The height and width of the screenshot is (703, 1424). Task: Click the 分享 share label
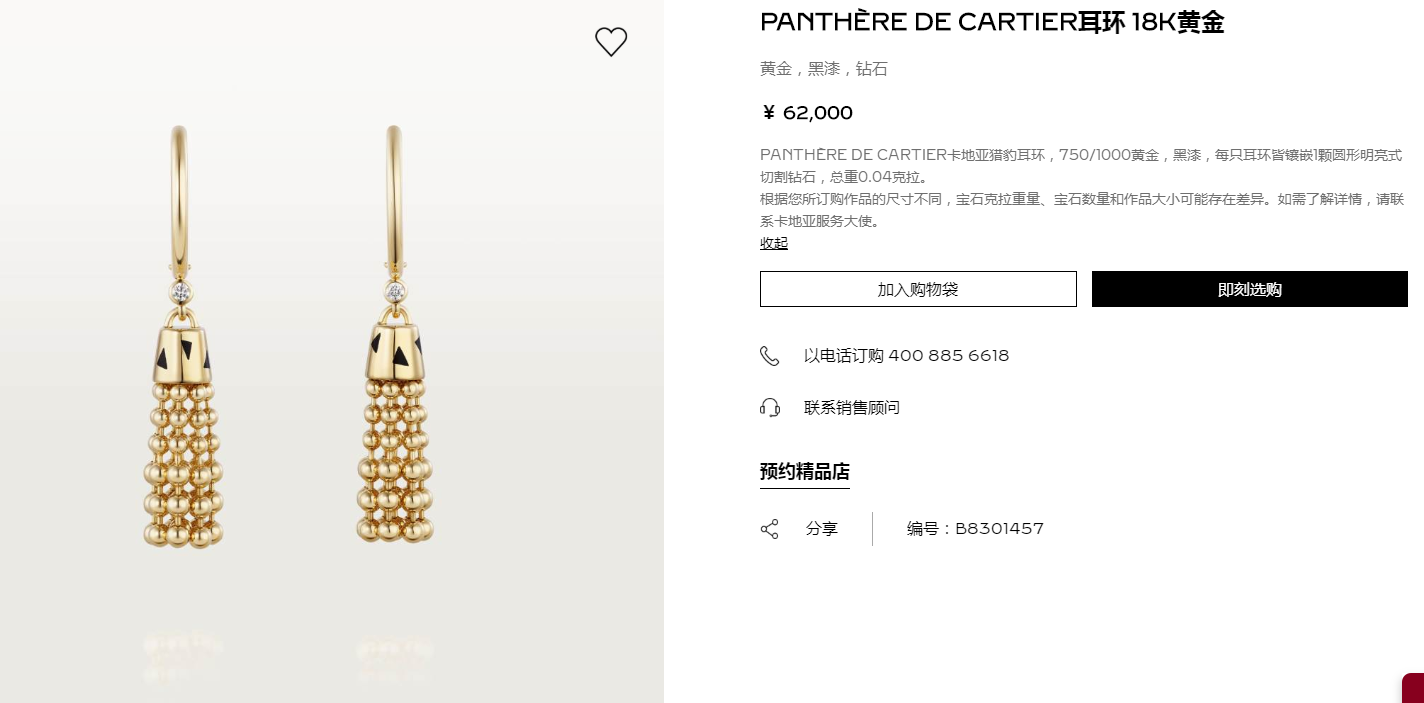coord(822,529)
